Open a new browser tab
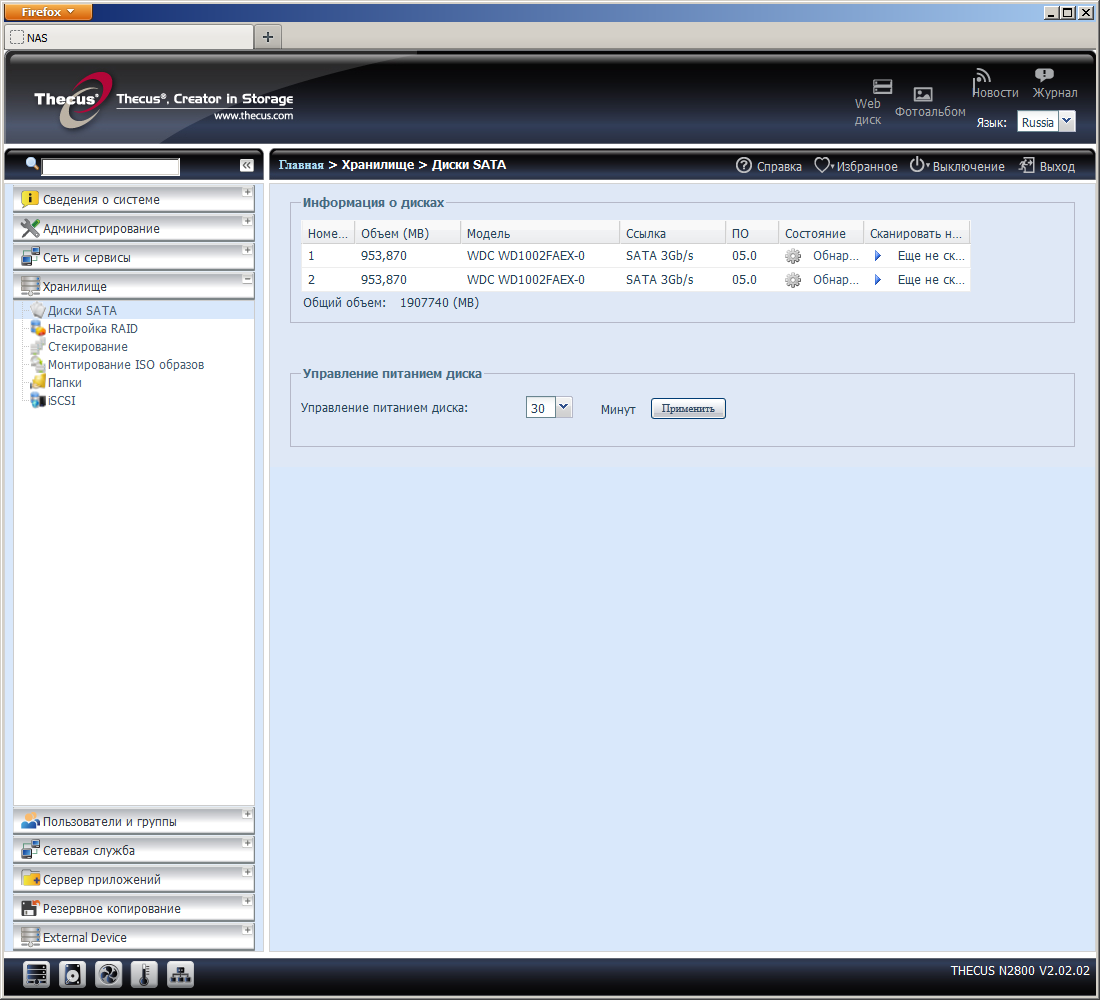 268,37
